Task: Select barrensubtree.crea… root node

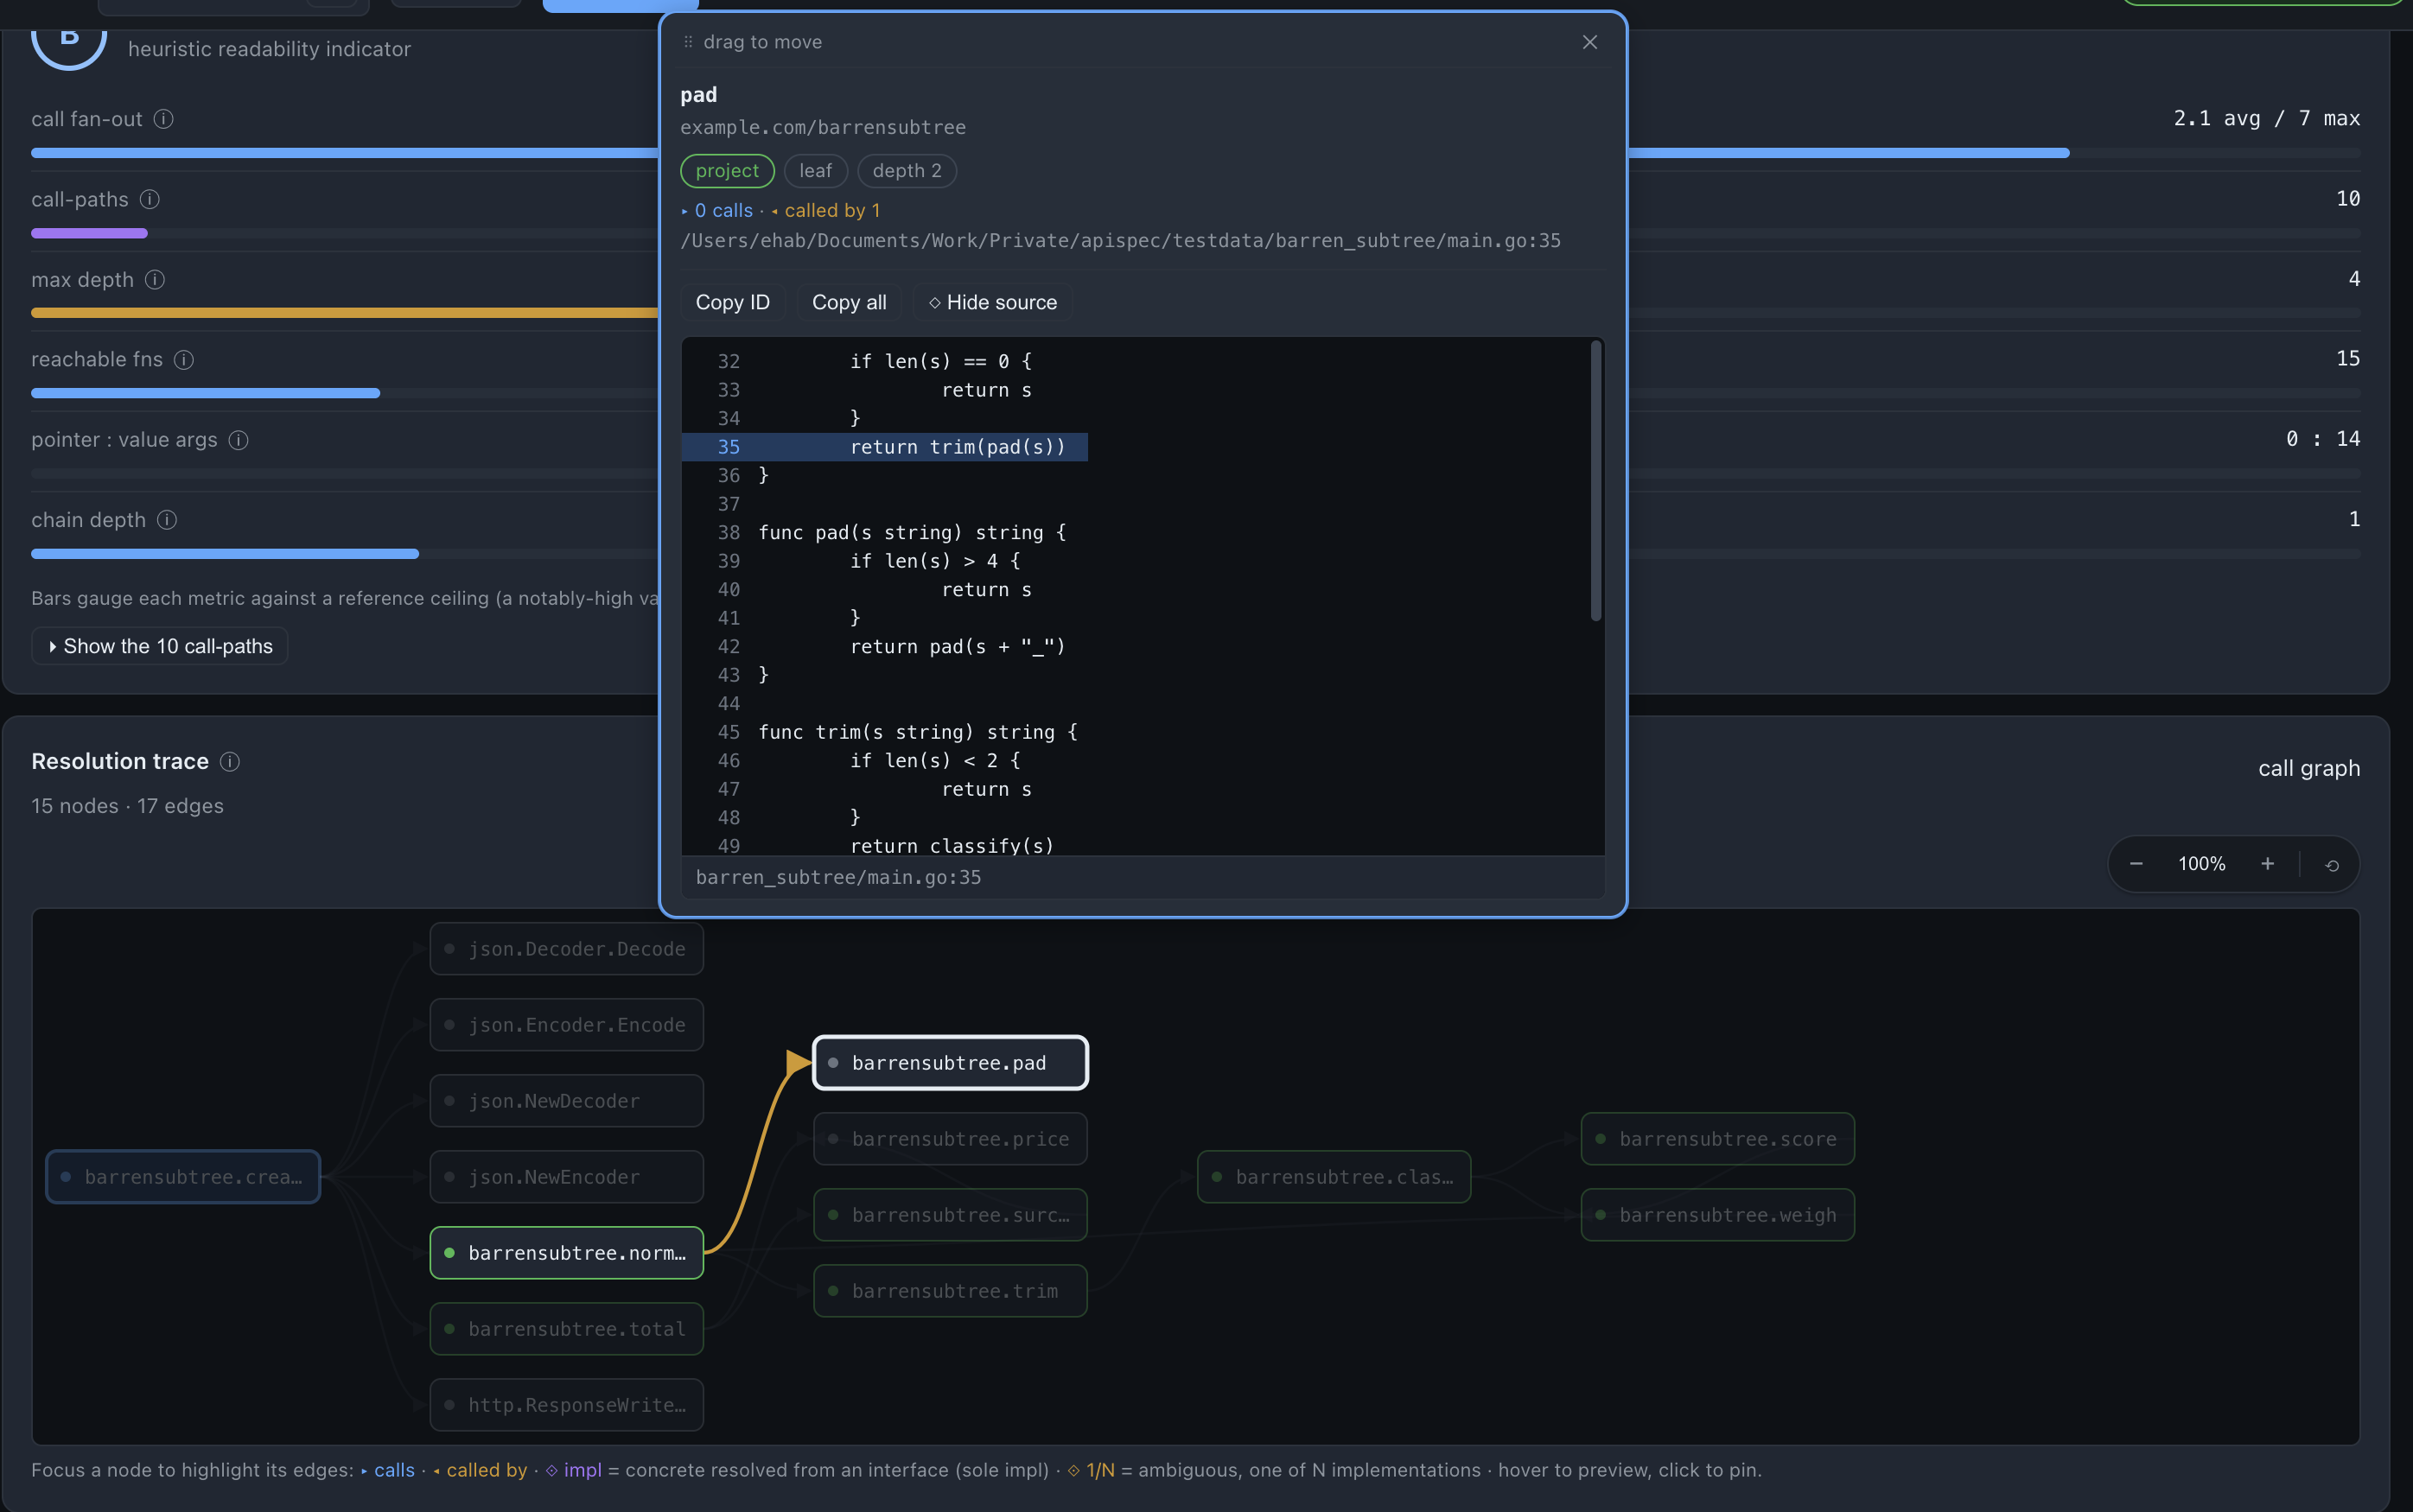Action: tap(183, 1177)
